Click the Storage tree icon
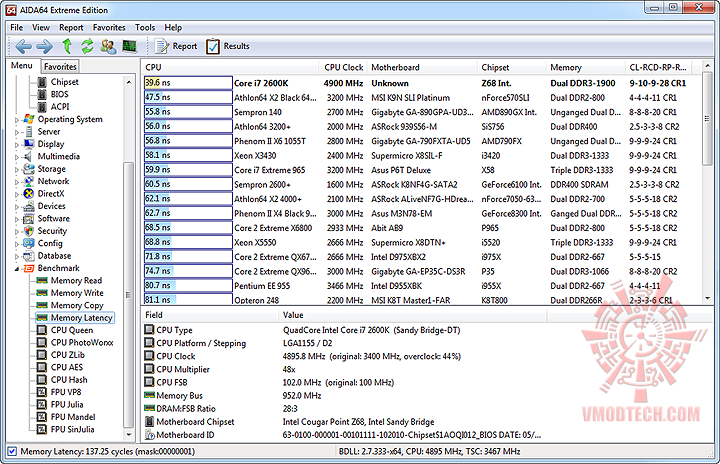The width and height of the screenshot is (720, 464). click(x=29, y=169)
